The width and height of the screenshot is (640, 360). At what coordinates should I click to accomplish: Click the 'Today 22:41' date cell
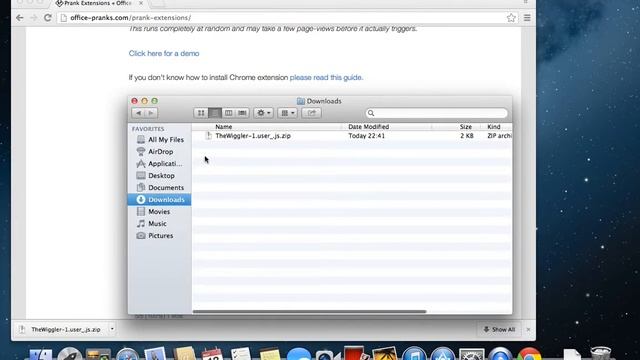[367, 136]
